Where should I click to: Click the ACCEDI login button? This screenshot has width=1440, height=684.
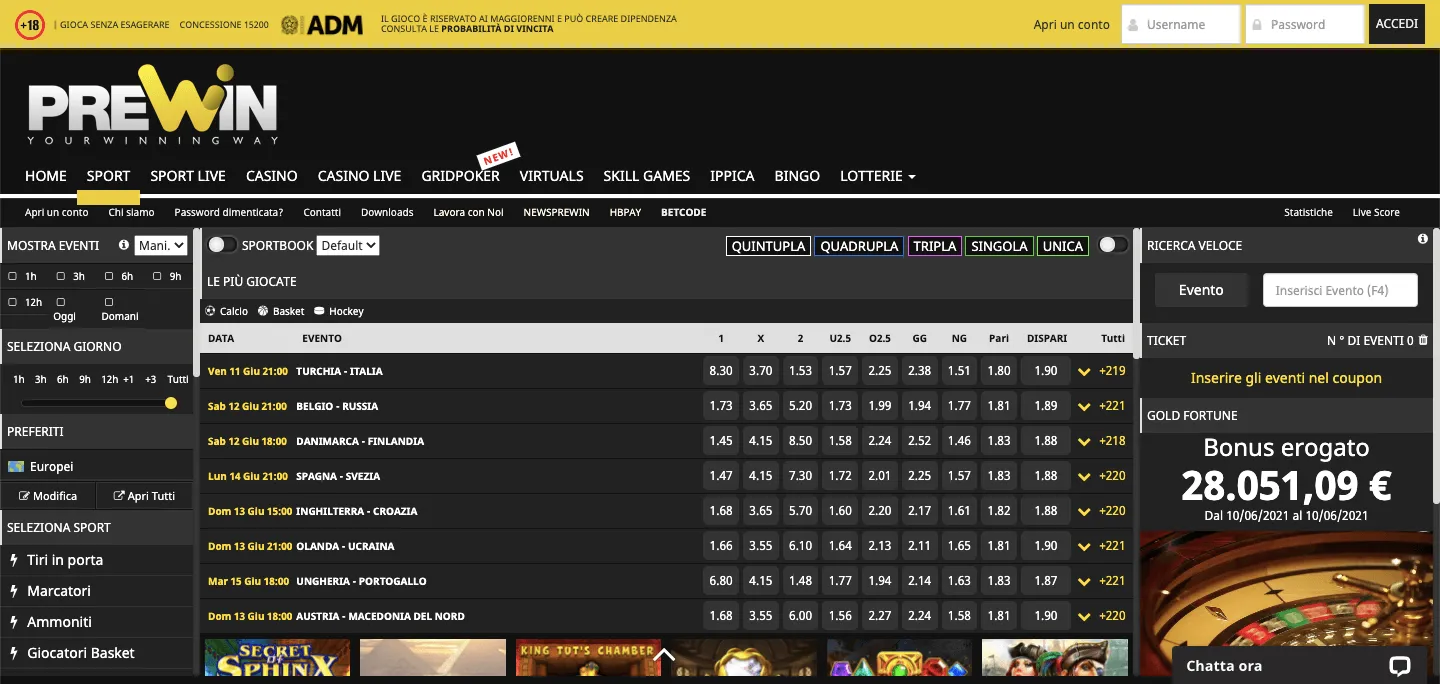[1396, 24]
